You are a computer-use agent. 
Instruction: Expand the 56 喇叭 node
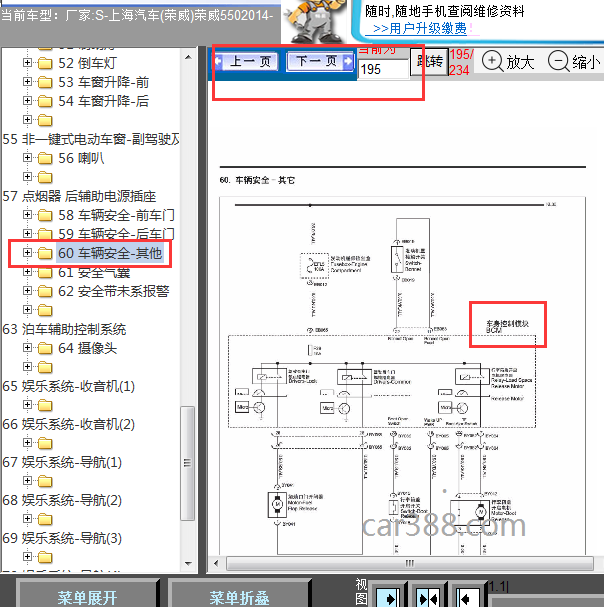27,158
